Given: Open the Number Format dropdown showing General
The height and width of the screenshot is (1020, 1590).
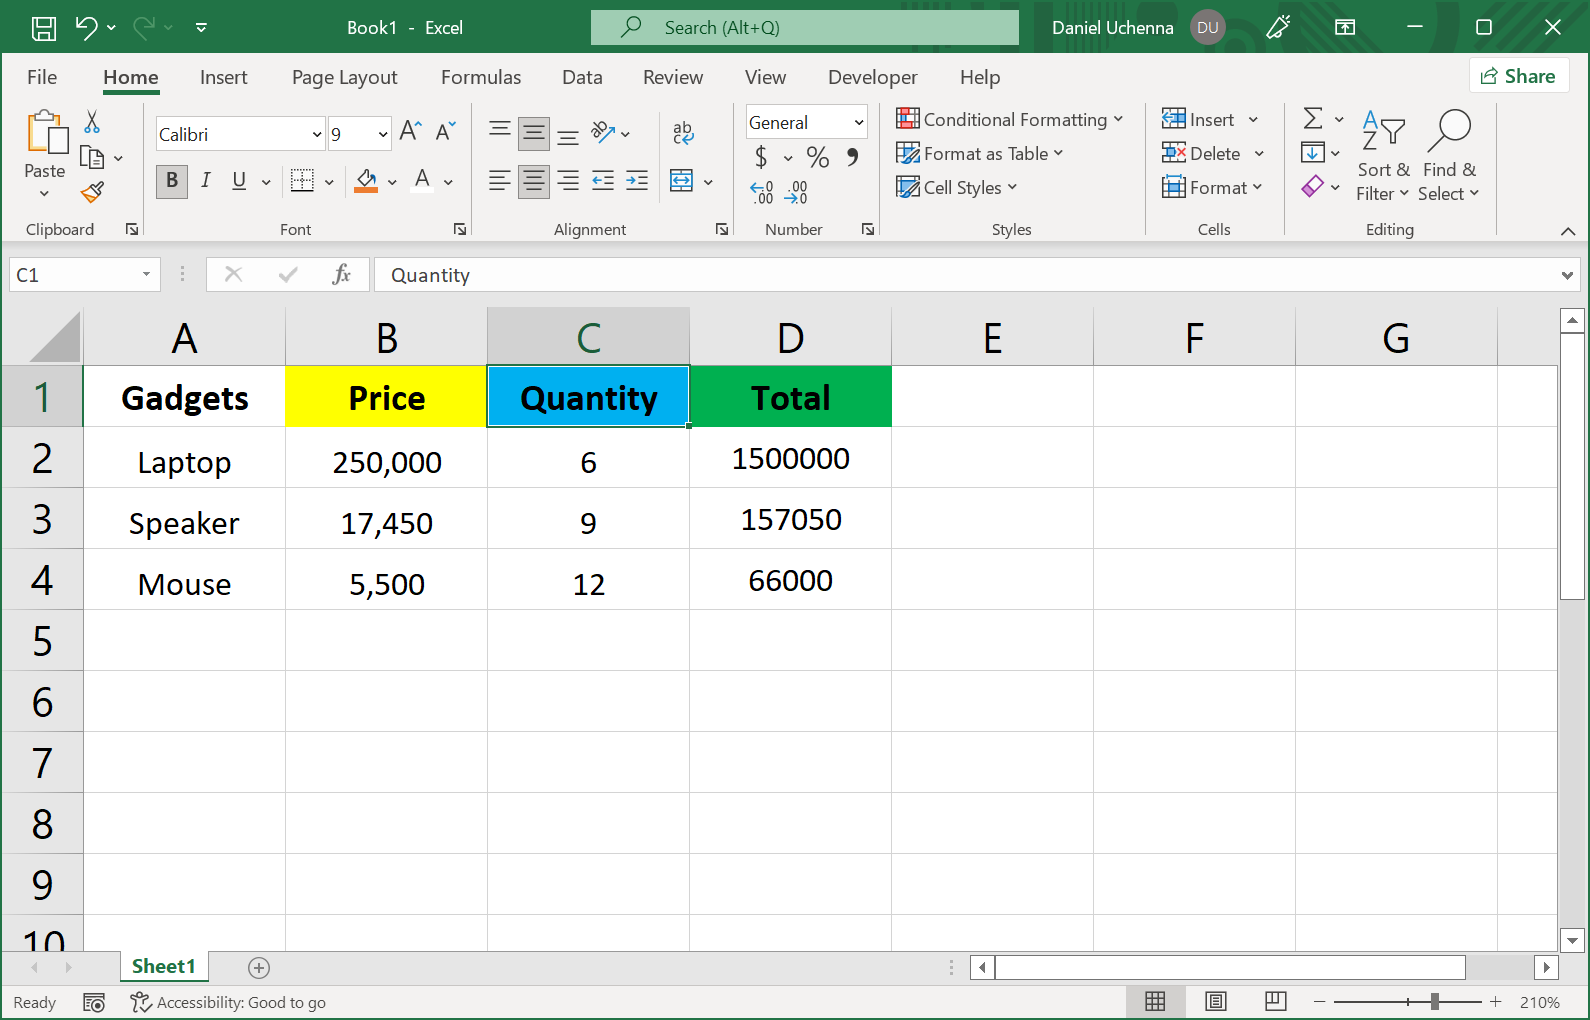Looking at the screenshot, I should click(858, 123).
